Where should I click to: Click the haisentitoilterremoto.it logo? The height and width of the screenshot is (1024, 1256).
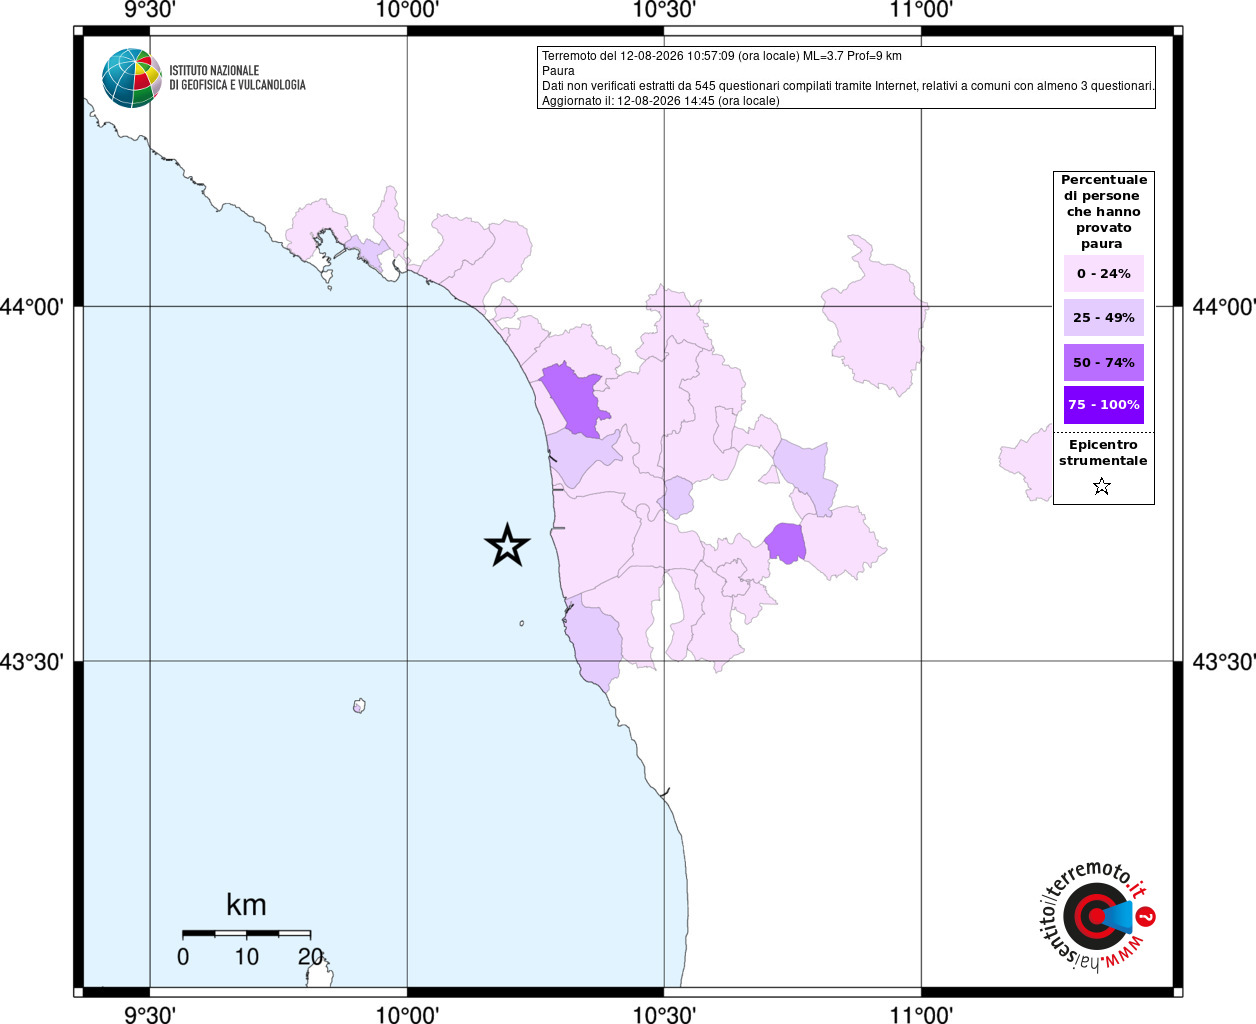click(x=1098, y=916)
